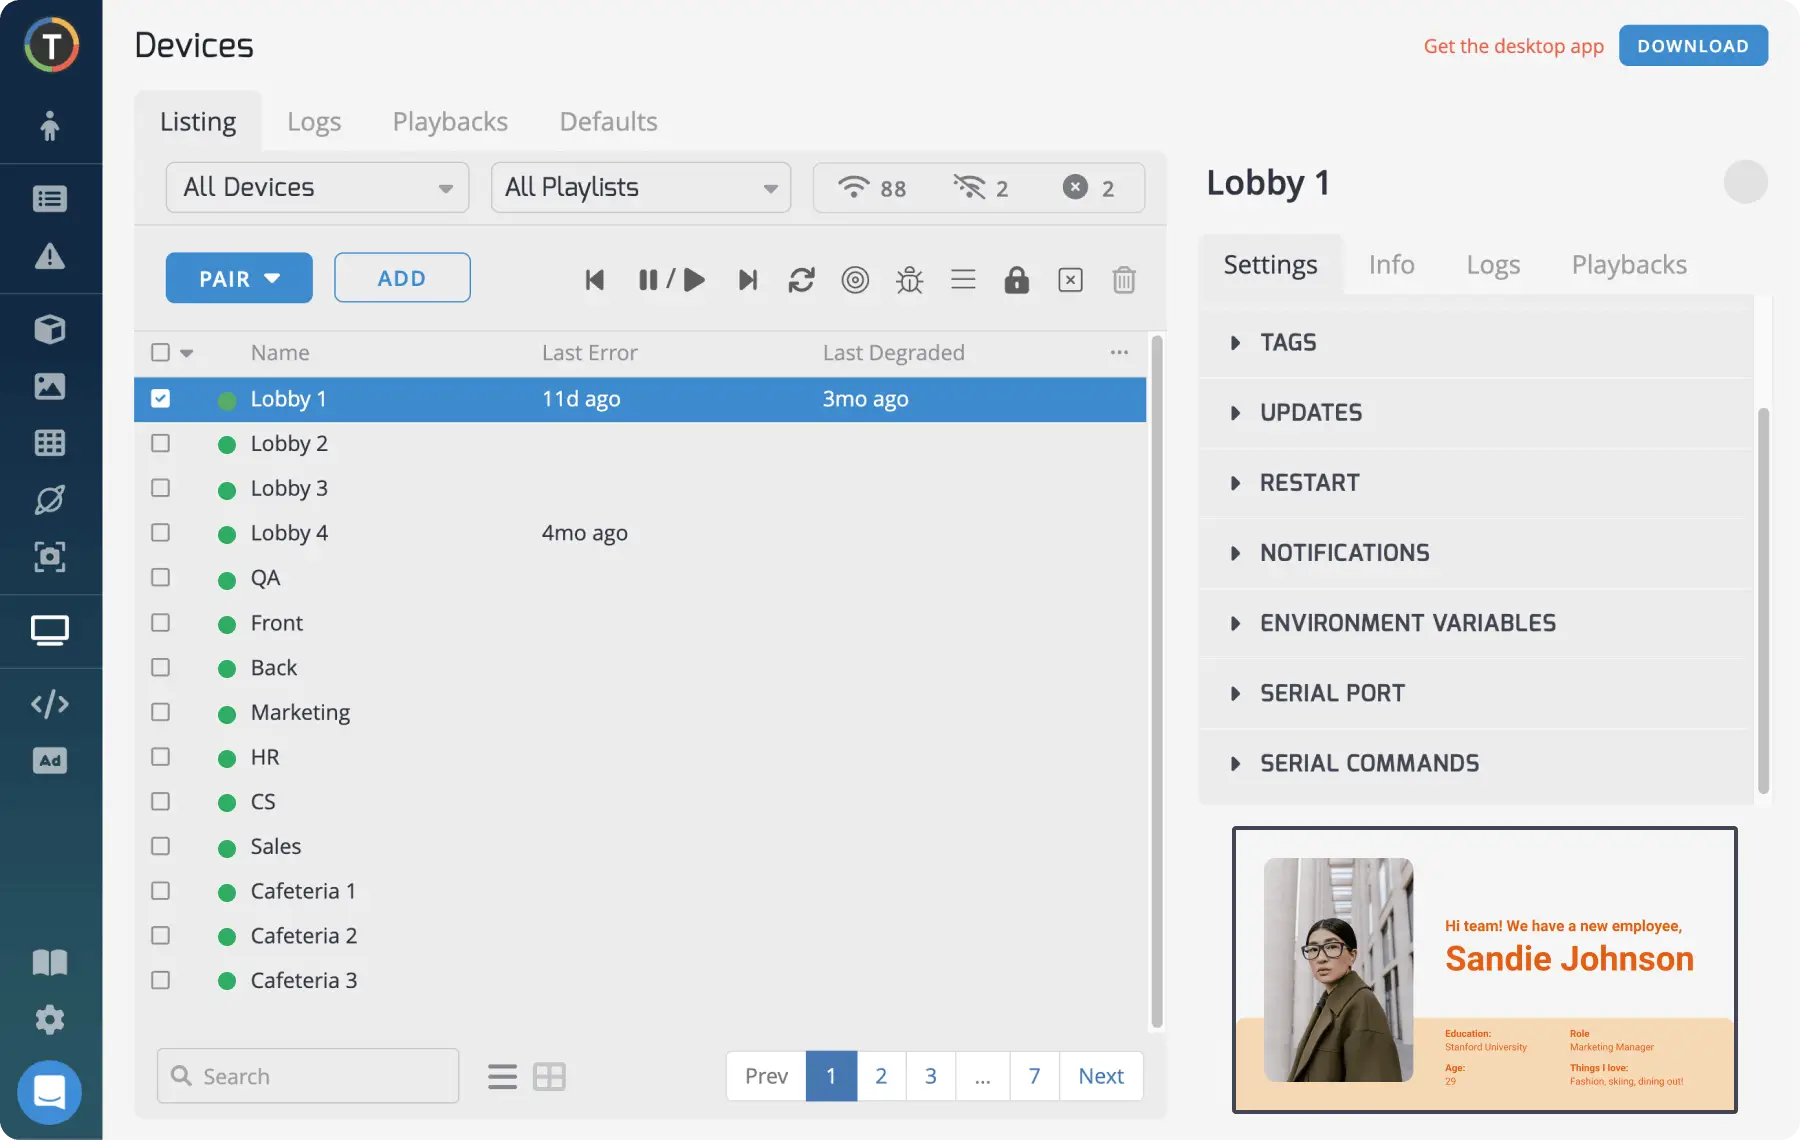Switch to grid view layout

tap(549, 1076)
